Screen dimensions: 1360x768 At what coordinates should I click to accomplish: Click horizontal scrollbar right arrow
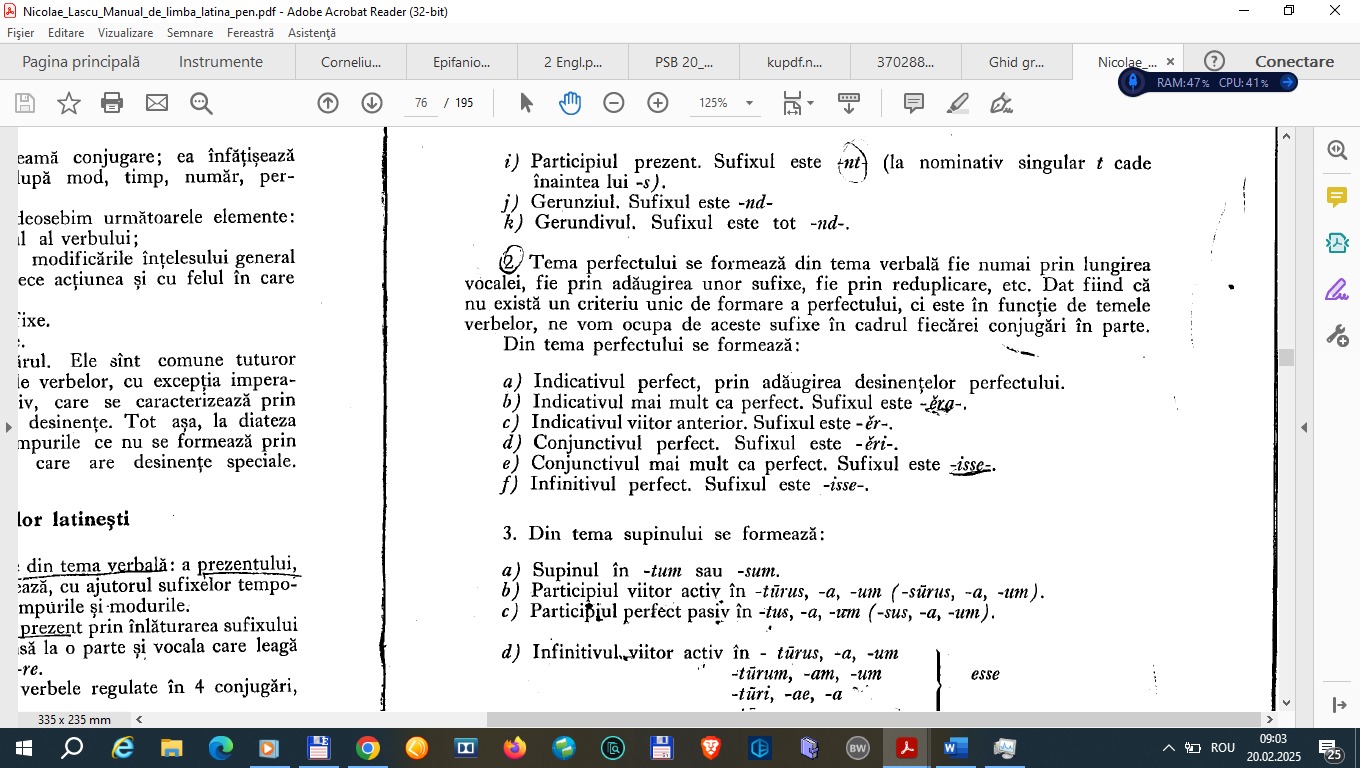coord(1270,719)
